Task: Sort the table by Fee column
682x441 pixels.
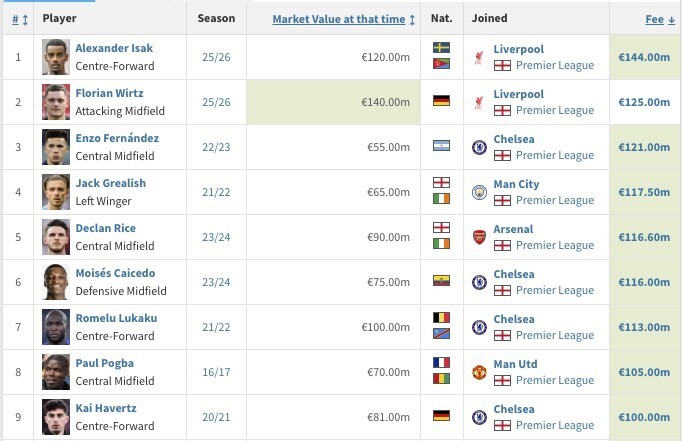Action: click(657, 19)
